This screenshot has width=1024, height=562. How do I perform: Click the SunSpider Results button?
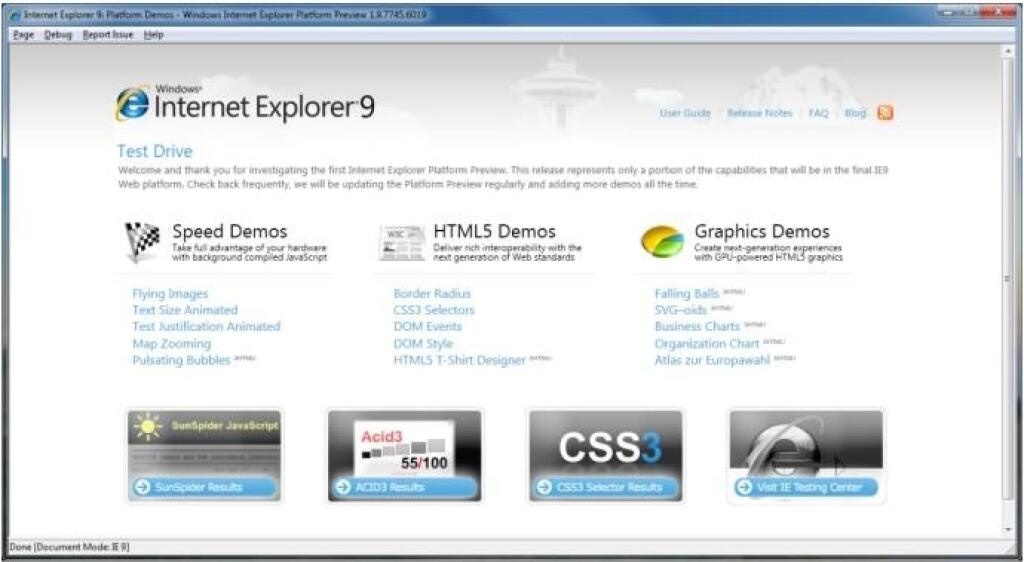tap(204, 487)
